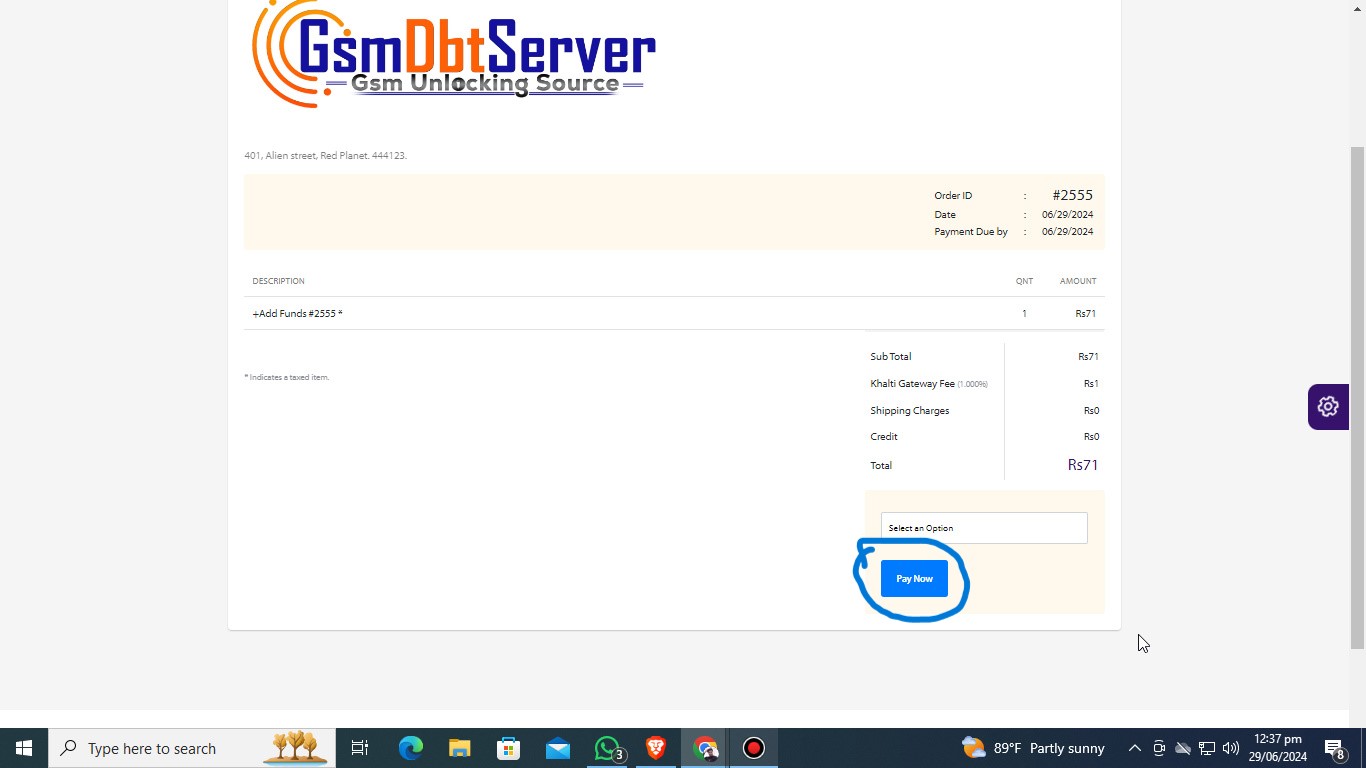This screenshot has height=768, width=1366.
Task: Click the GsmDbtServer logo
Action: (453, 55)
